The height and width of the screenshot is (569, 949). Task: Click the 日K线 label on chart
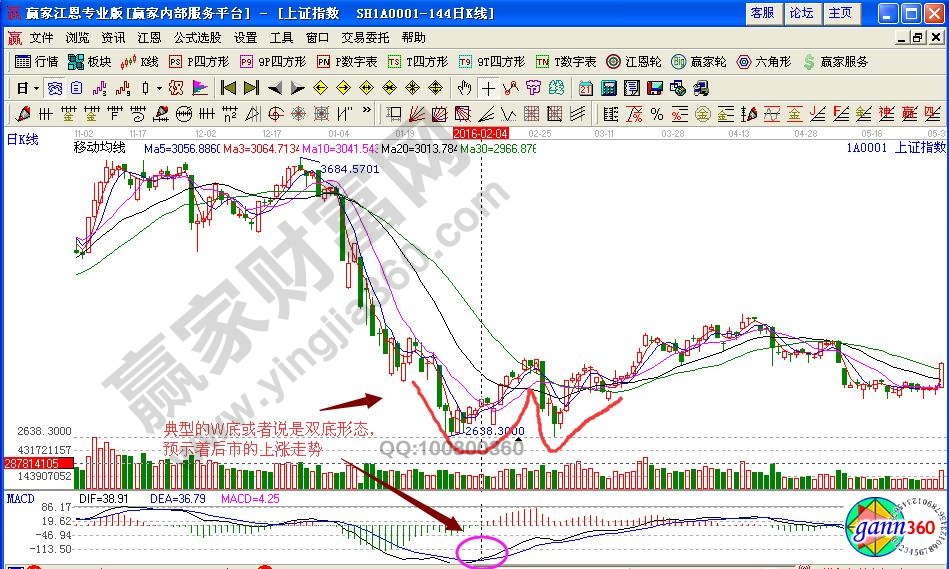tap(23, 139)
